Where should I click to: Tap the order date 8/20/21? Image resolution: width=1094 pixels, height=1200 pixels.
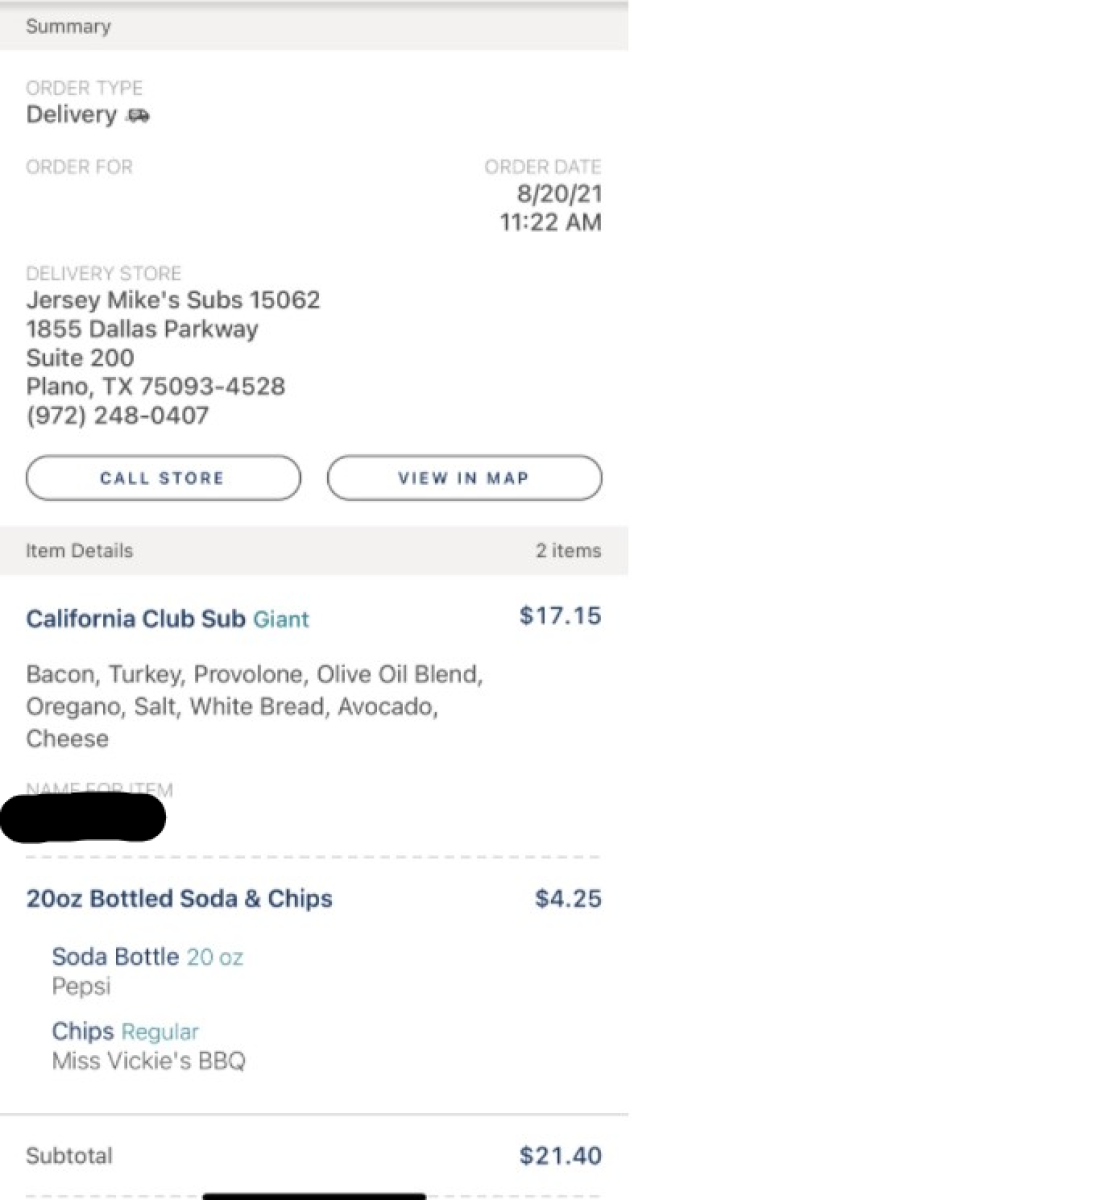pos(559,194)
